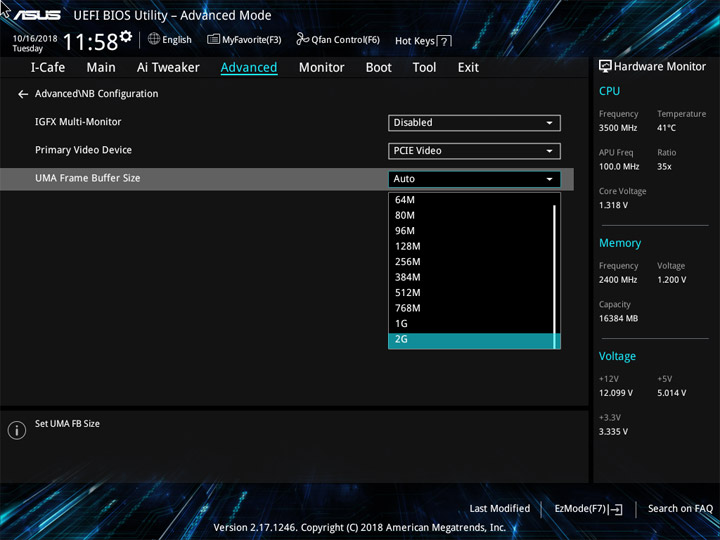Open the IGFX Multi-Monitor dropdown
Viewport: 720px width, 540px height.
pyautogui.click(x=474, y=123)
